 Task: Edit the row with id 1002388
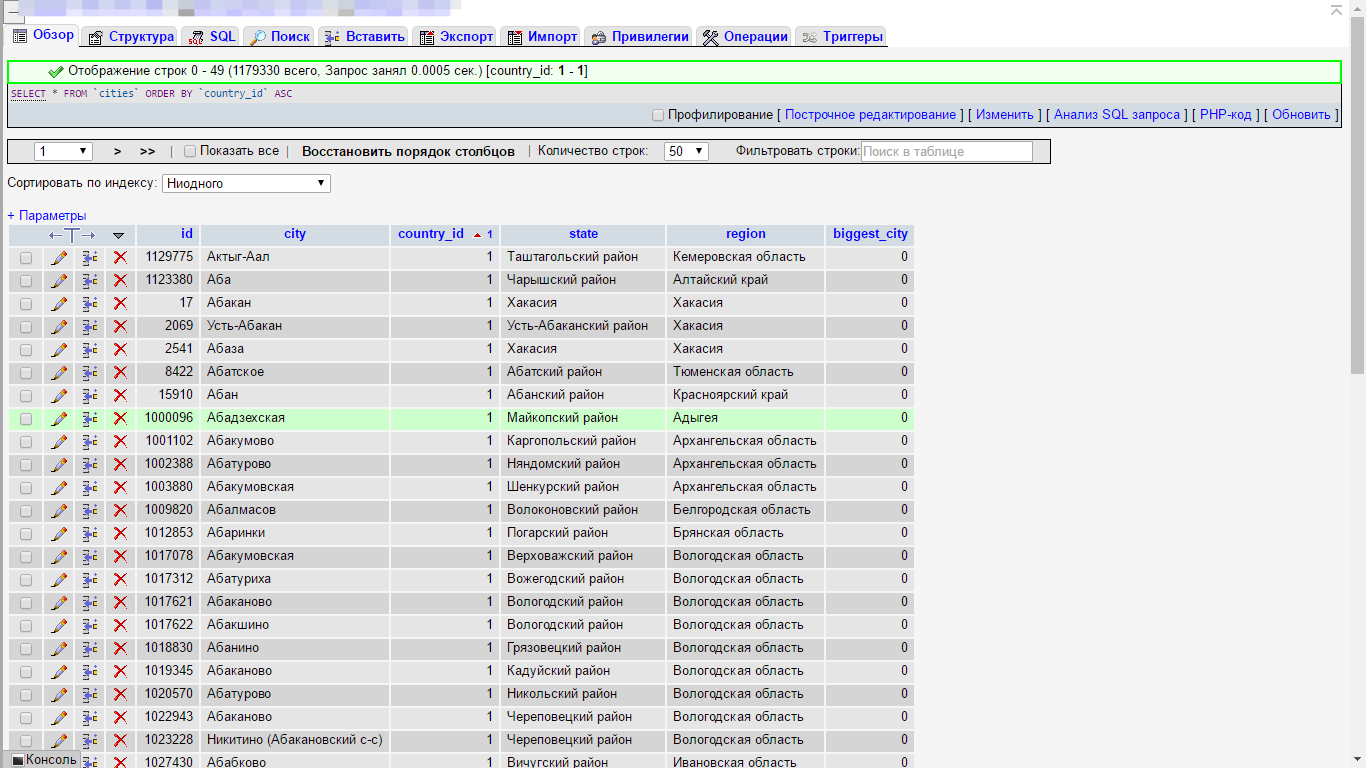coord(59,464)
